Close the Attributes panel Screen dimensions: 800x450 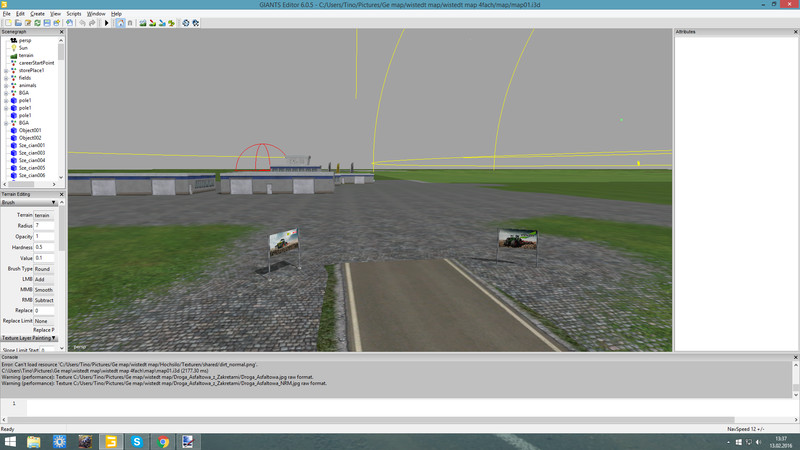(x=795, y=32)
